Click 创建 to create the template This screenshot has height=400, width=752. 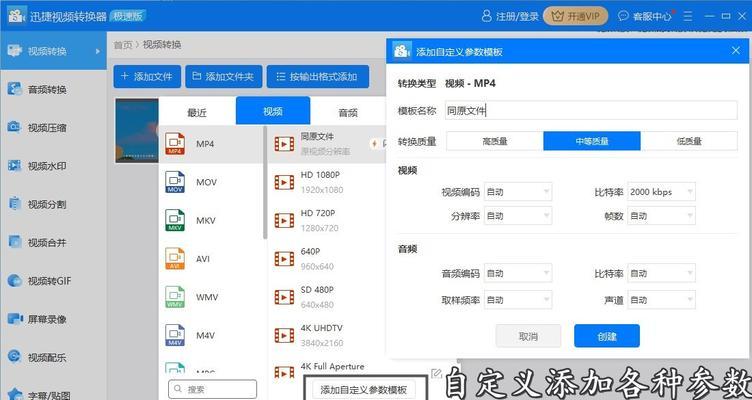point(607,336)
